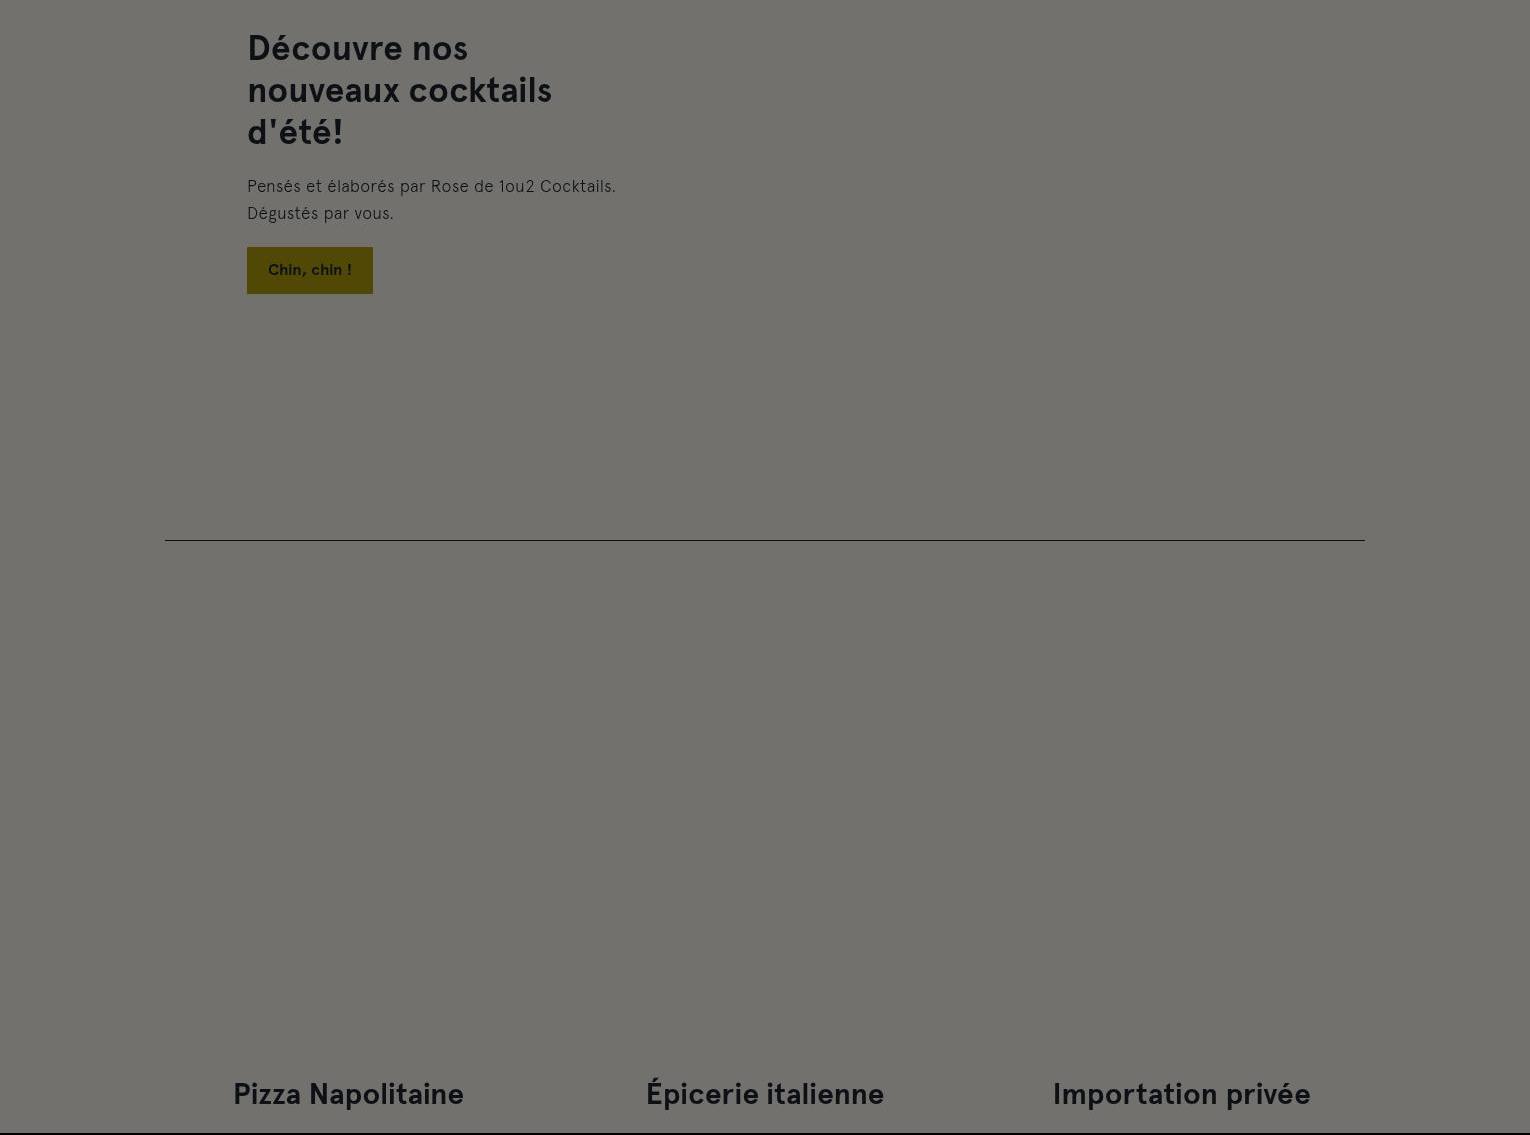The height and width of the screenshot is (1135, 1530).
Task: Open the Importation privée section heading
Action: click(x=1181, y=1094)
